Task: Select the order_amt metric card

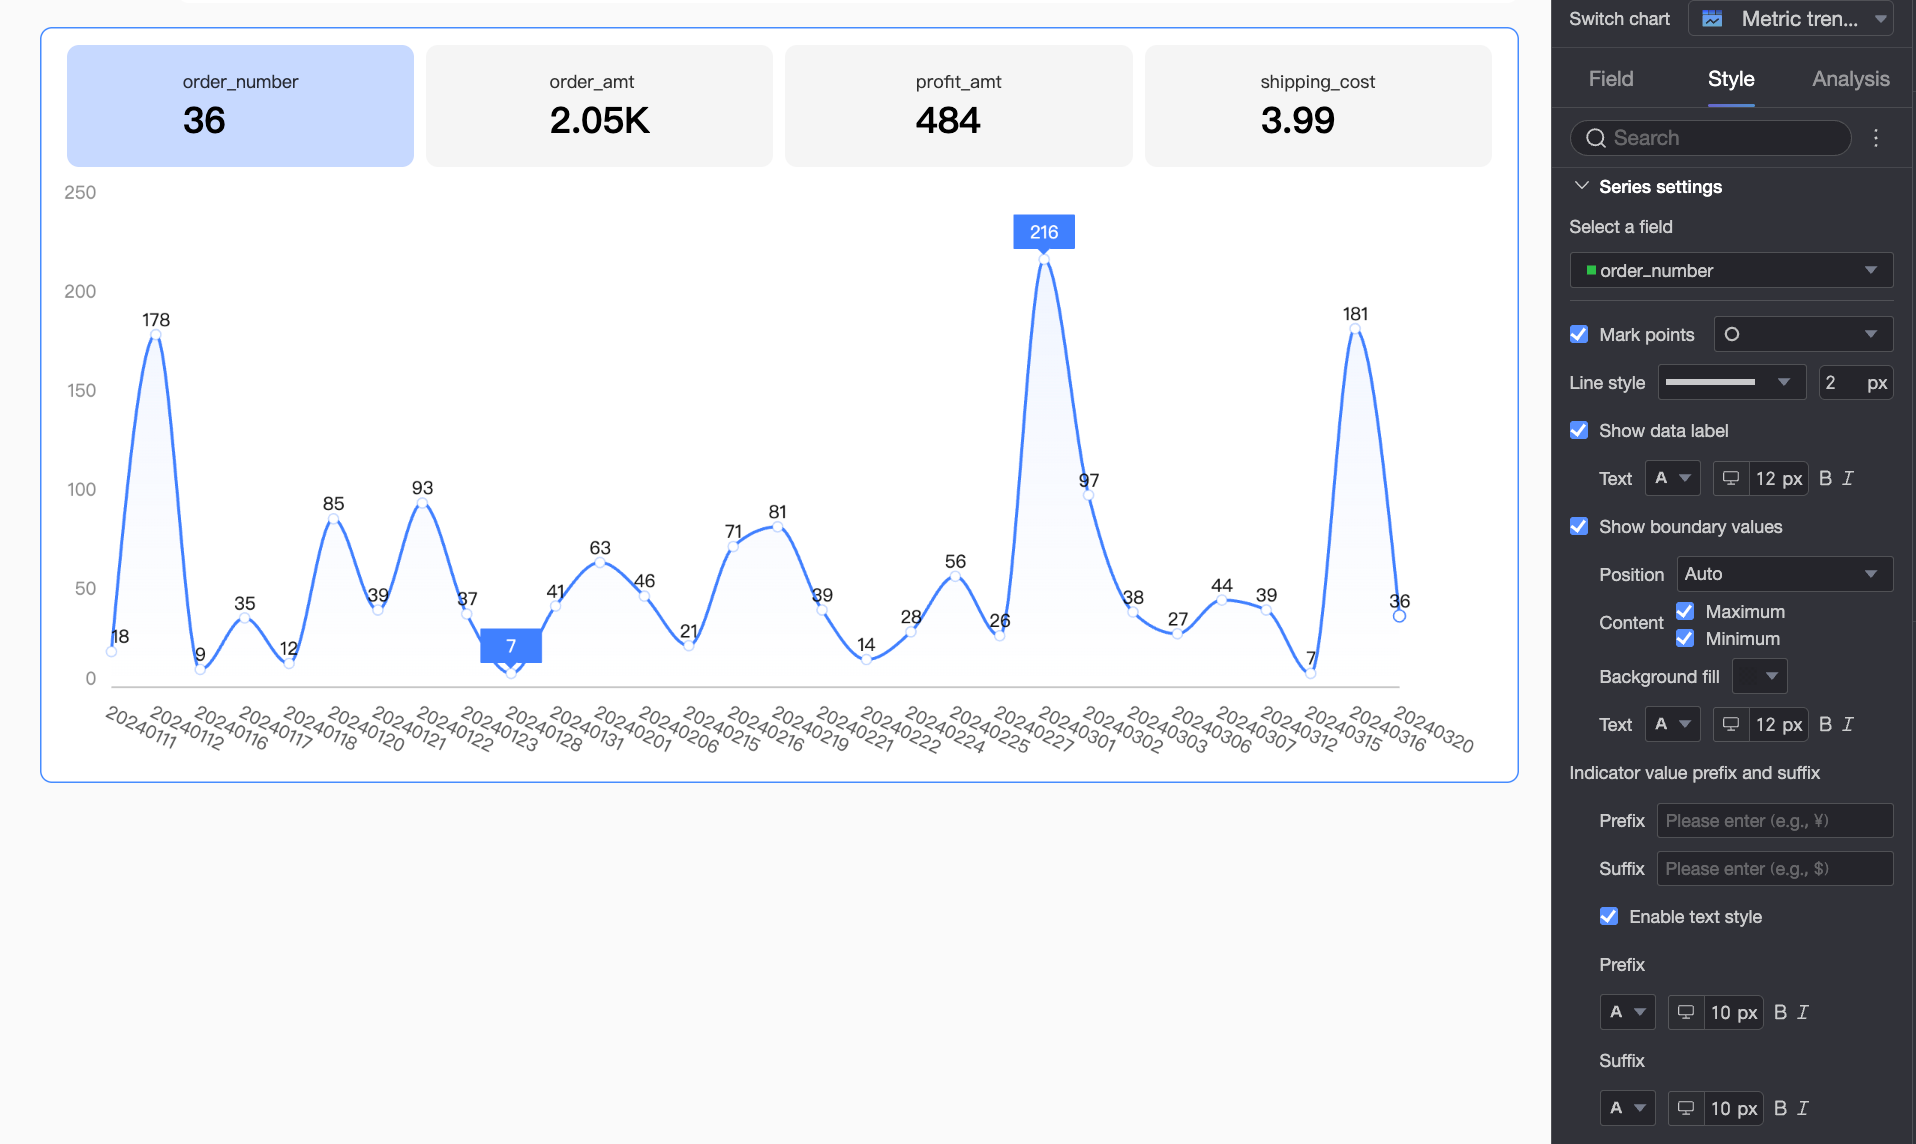Action: (x=599, y=106)
